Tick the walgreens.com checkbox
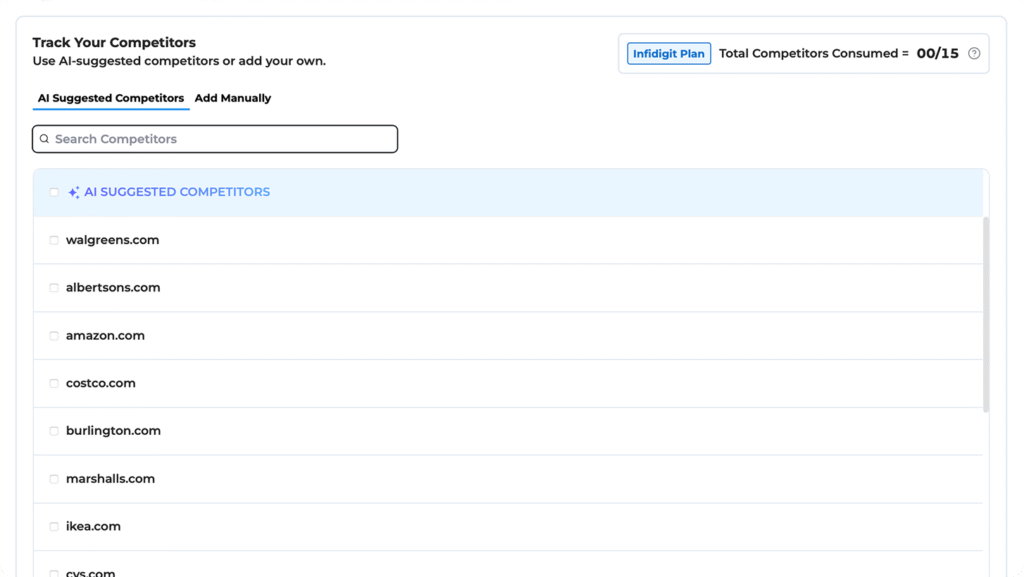The height and width of the screenshot is (577, 1024). coord(54,240)
